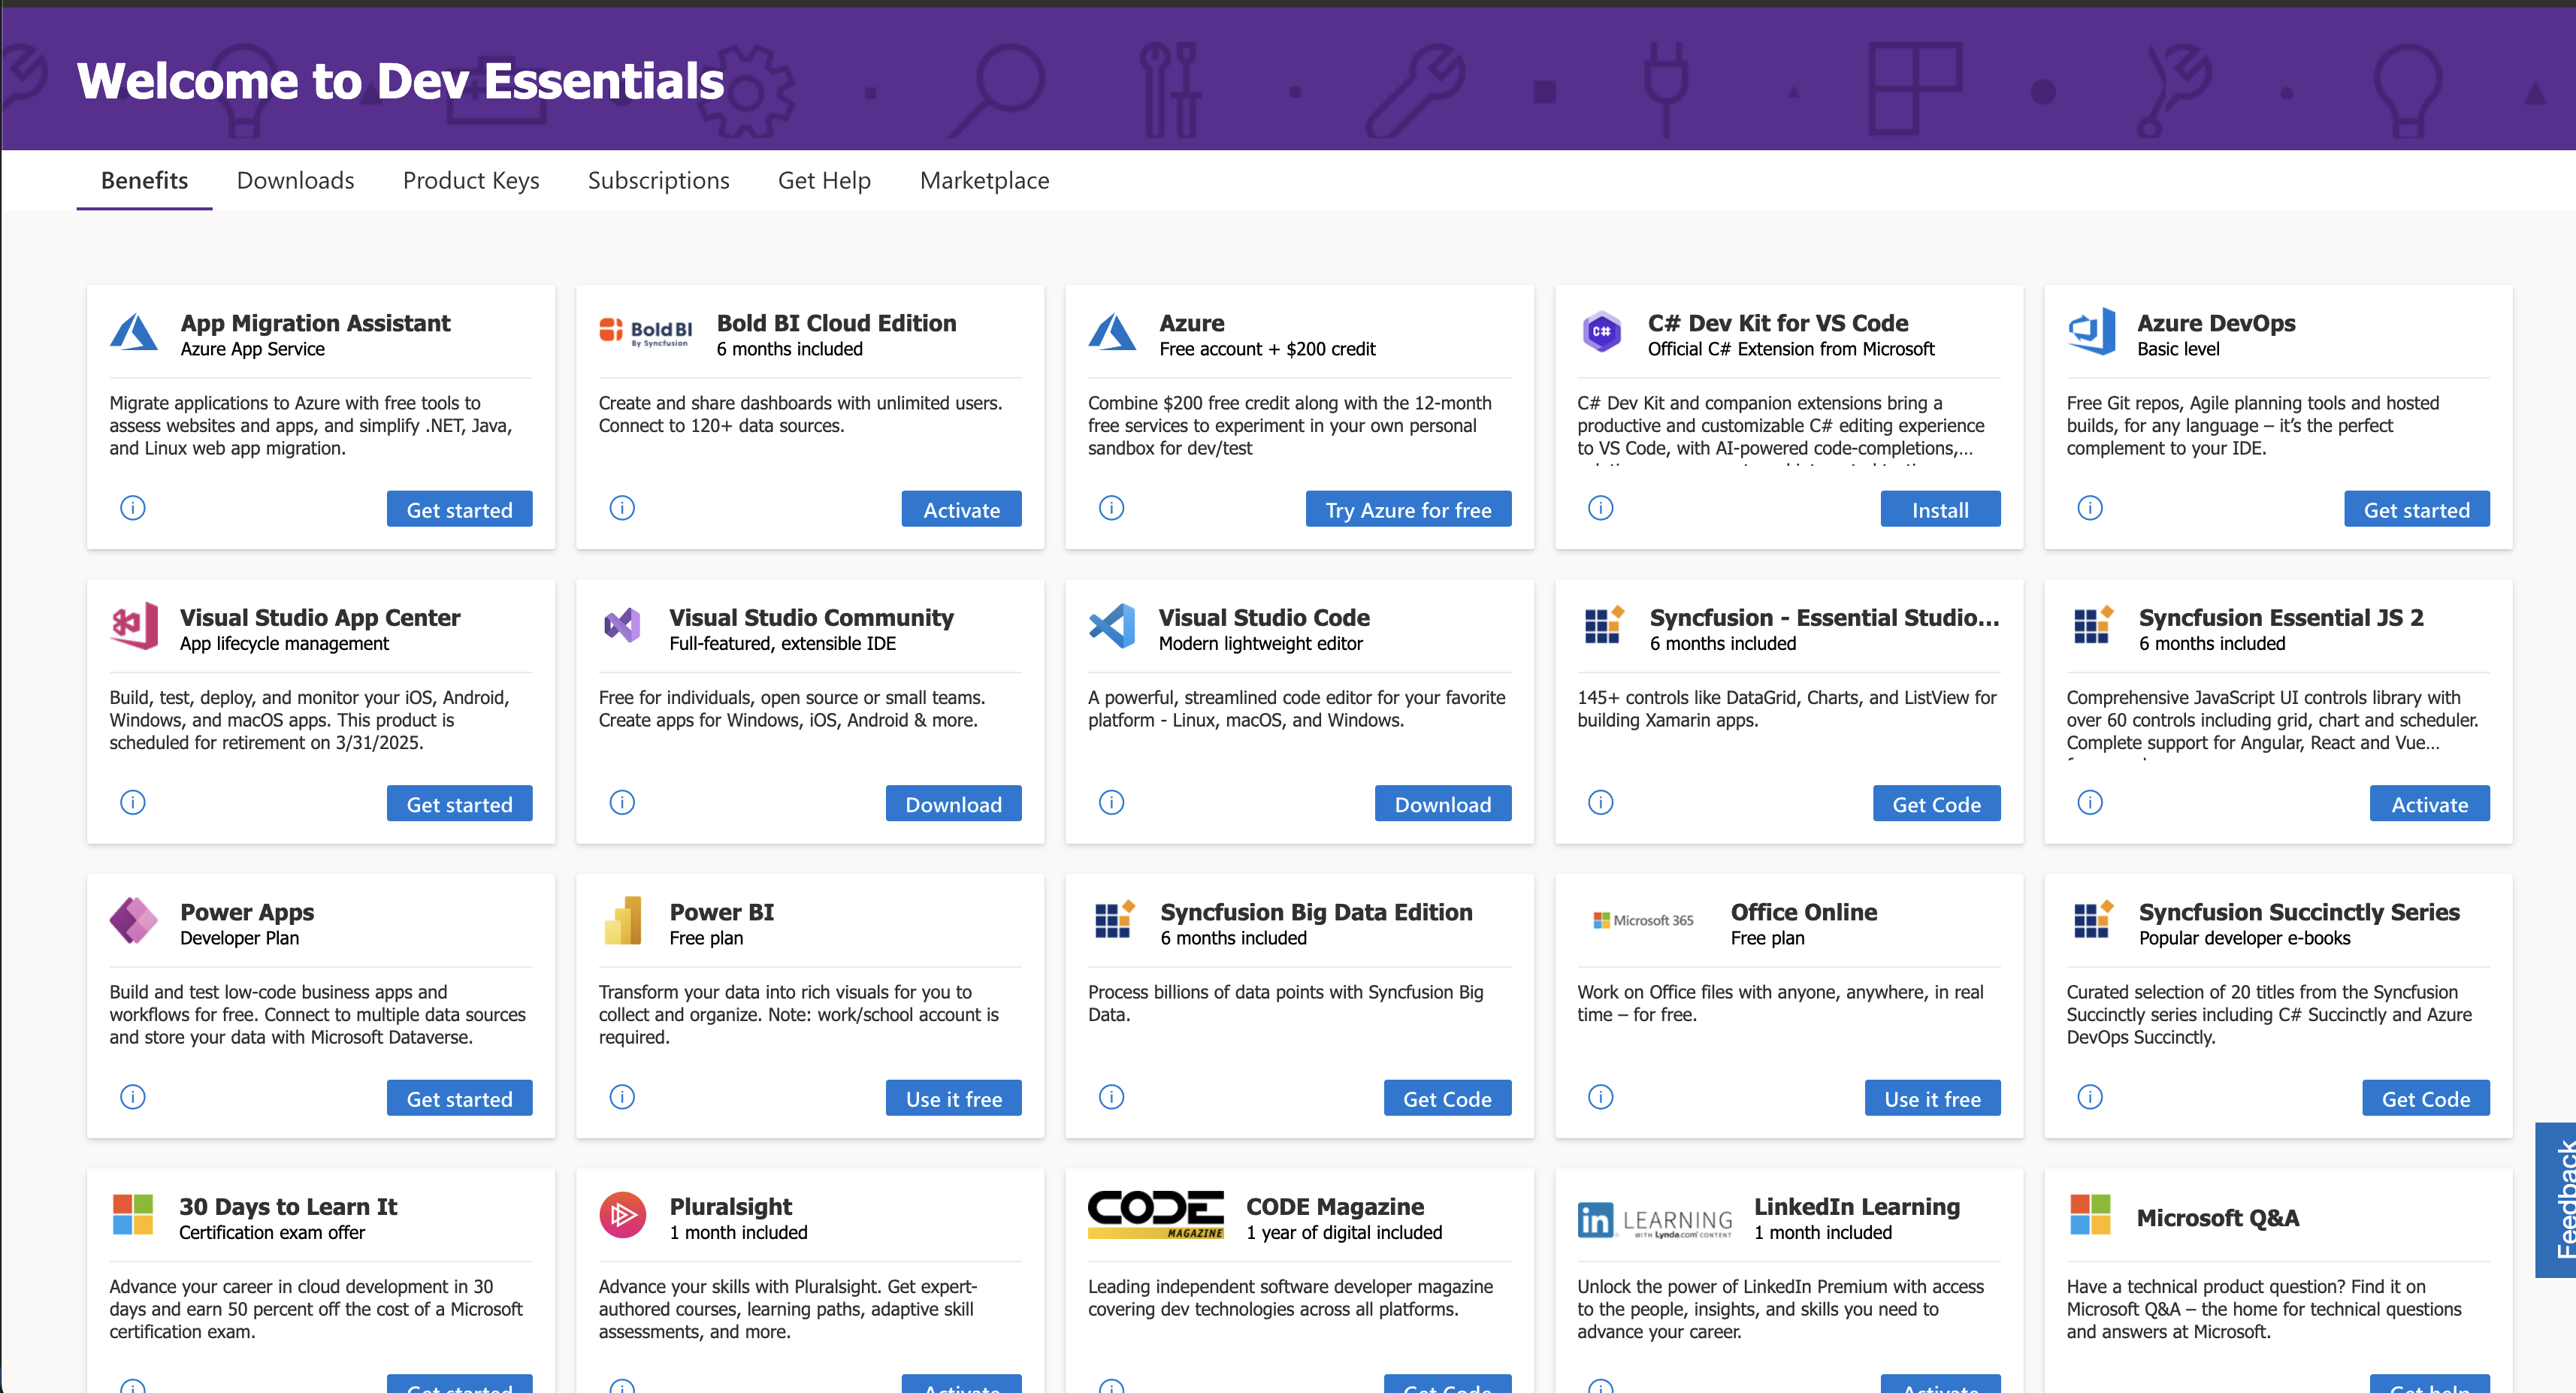Click the Syncfusion Essential Studio logo icon
Image resolution: width=2576 pixels, height=1393 pixels.
click(1604, 626)
